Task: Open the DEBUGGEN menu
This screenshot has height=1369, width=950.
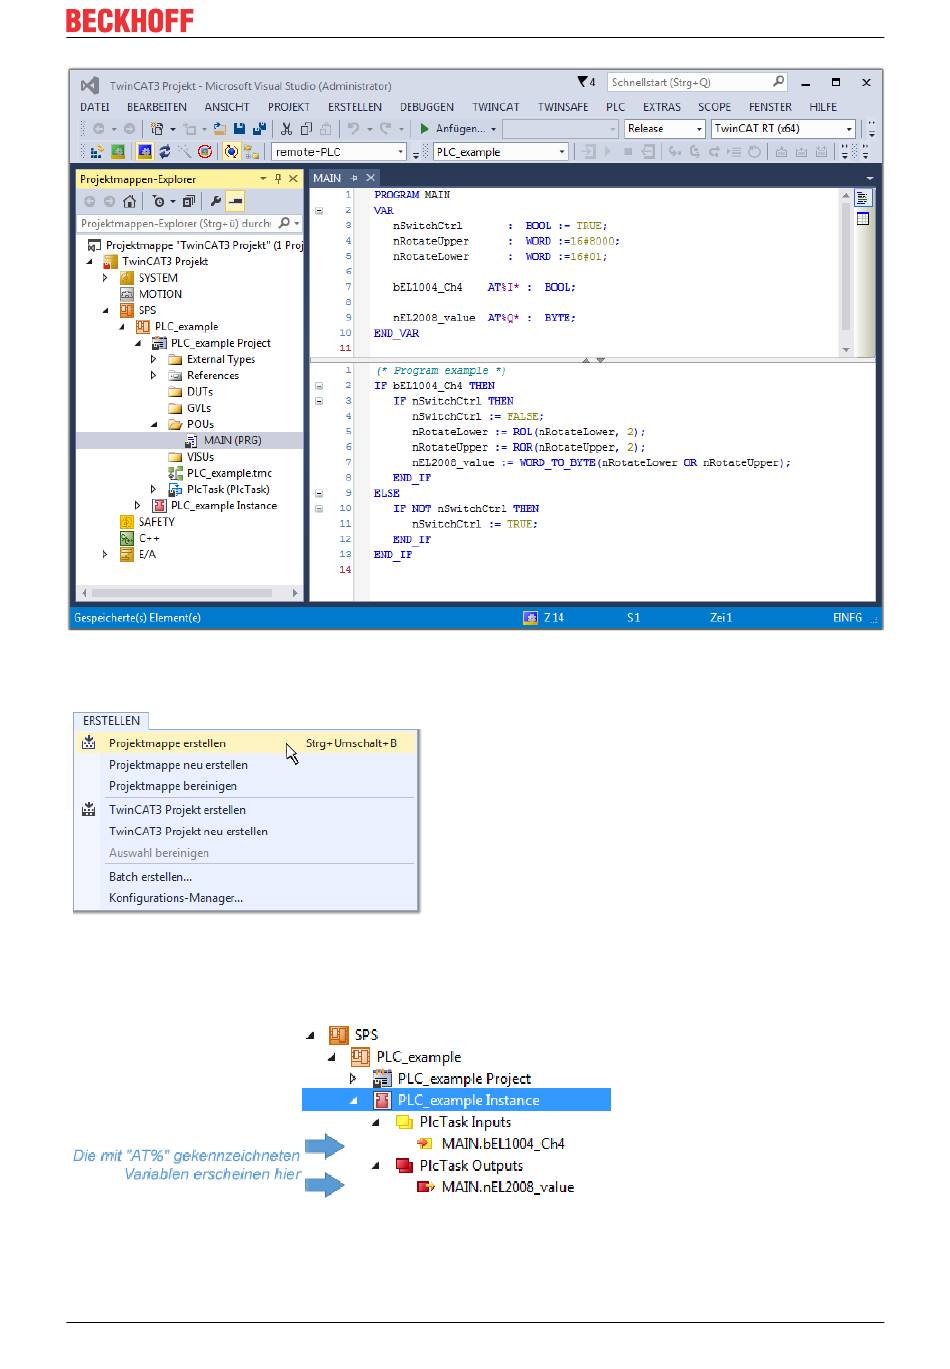Action: (x=427, y=107)
